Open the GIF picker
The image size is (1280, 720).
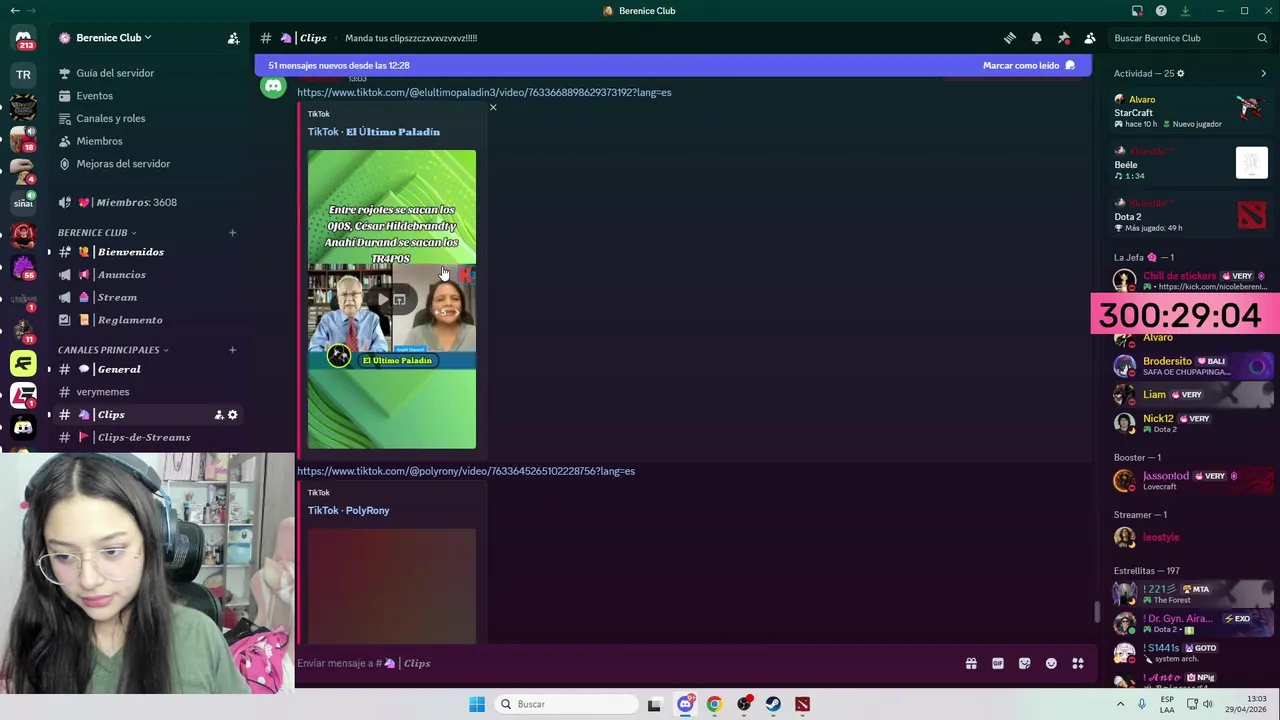click(x=998, y=663)
